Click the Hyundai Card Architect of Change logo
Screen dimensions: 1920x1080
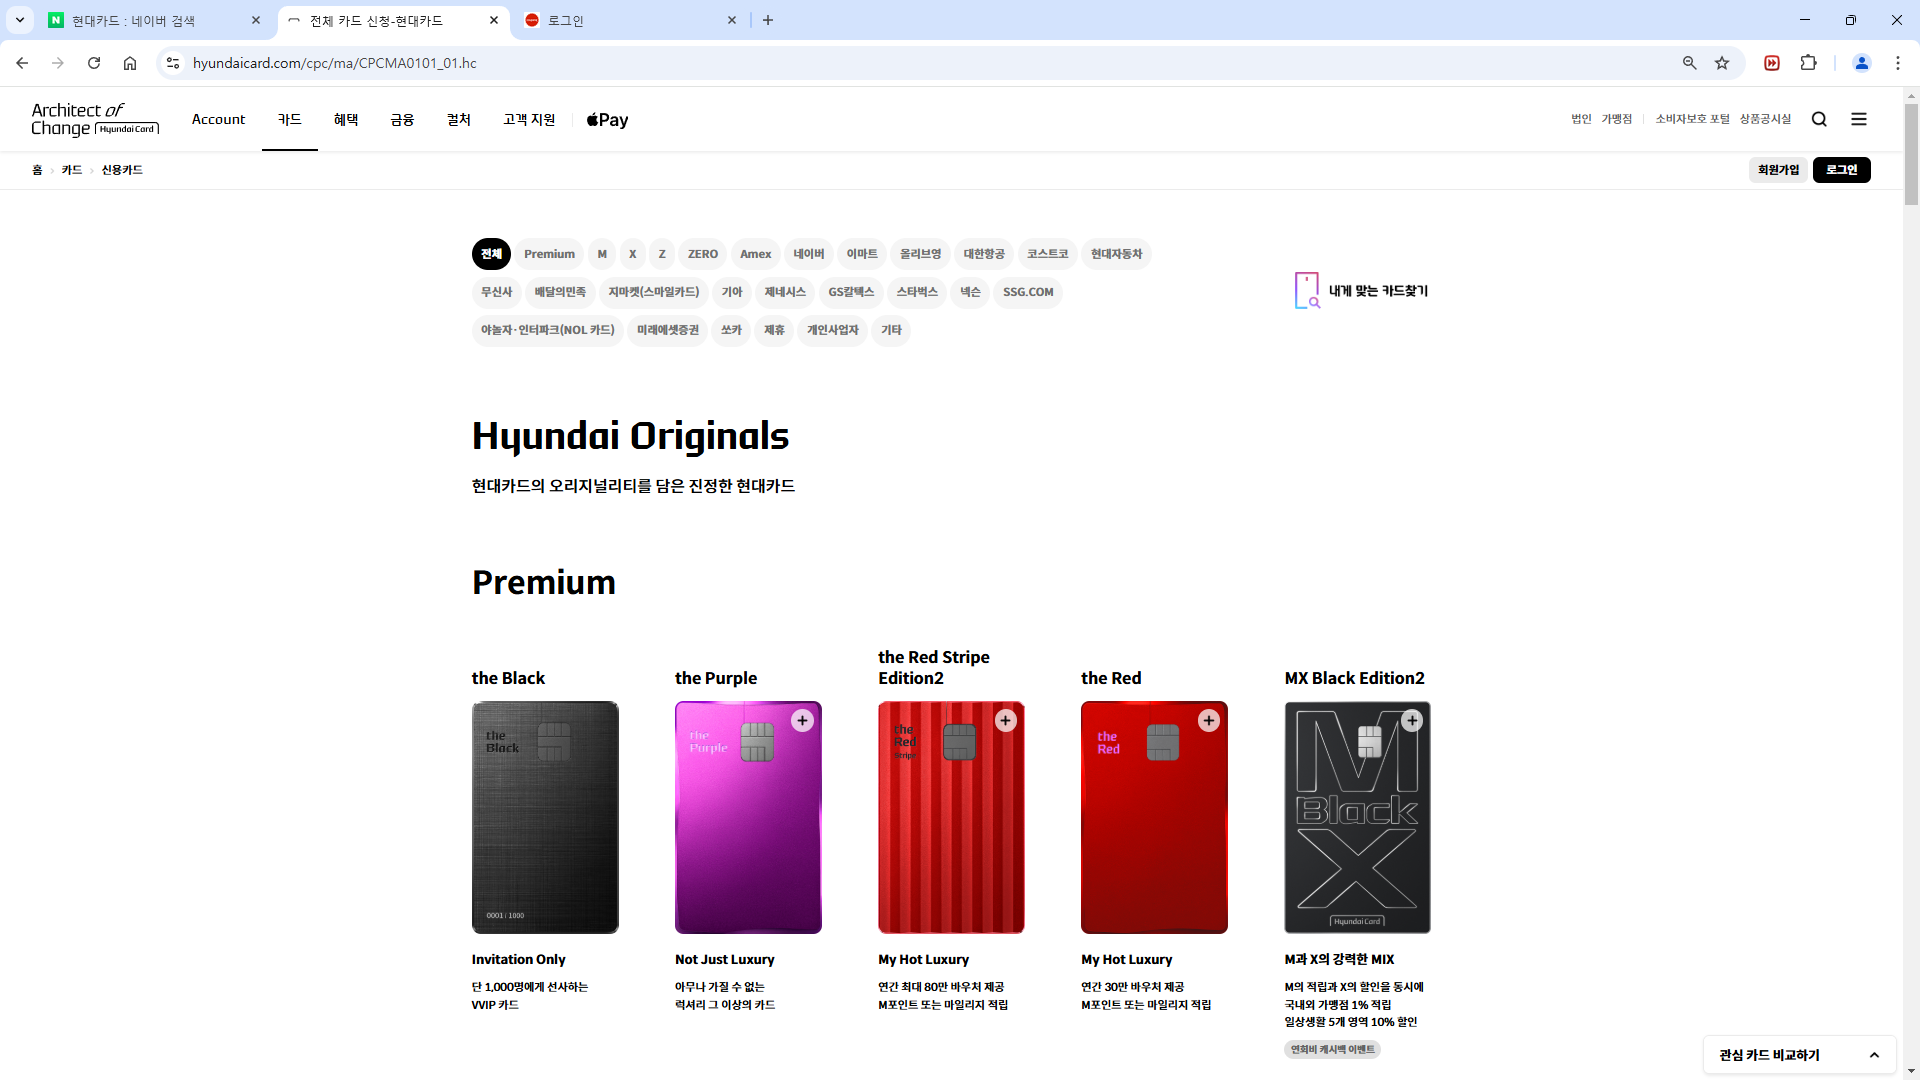point(95,119)
